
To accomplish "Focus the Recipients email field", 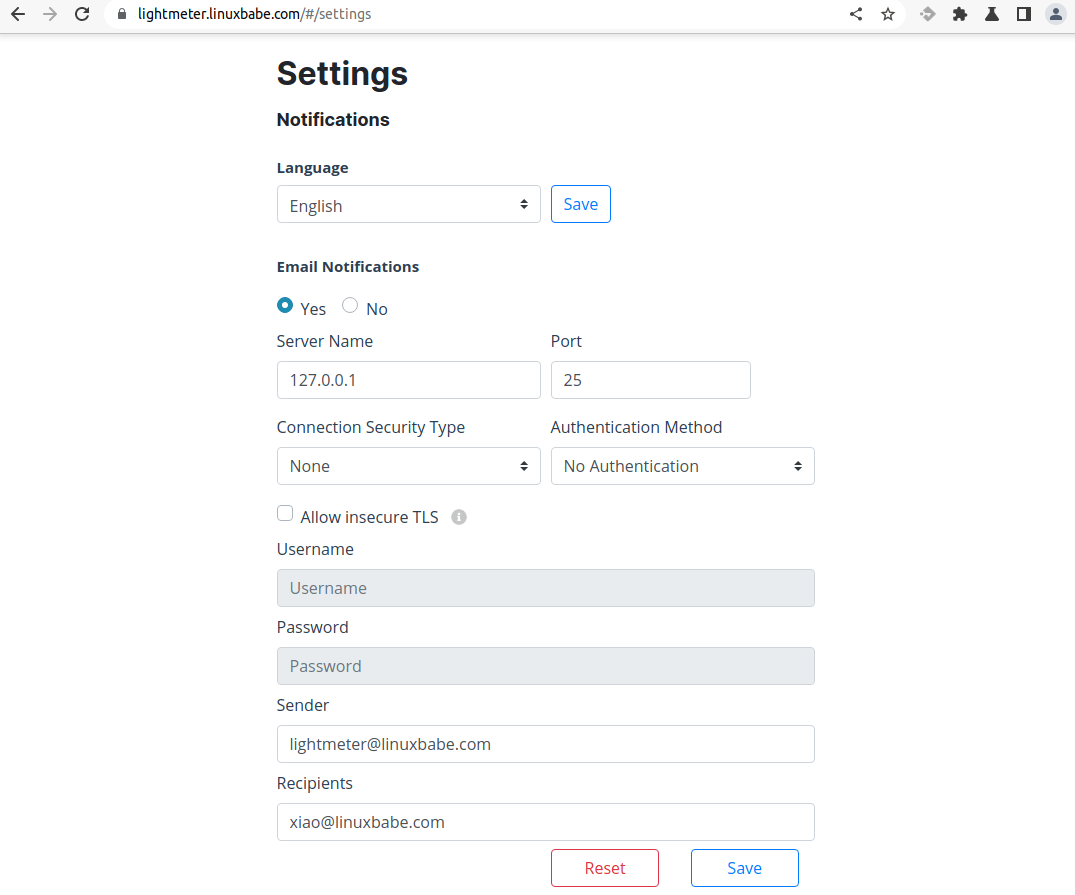I will pos(545,822).
